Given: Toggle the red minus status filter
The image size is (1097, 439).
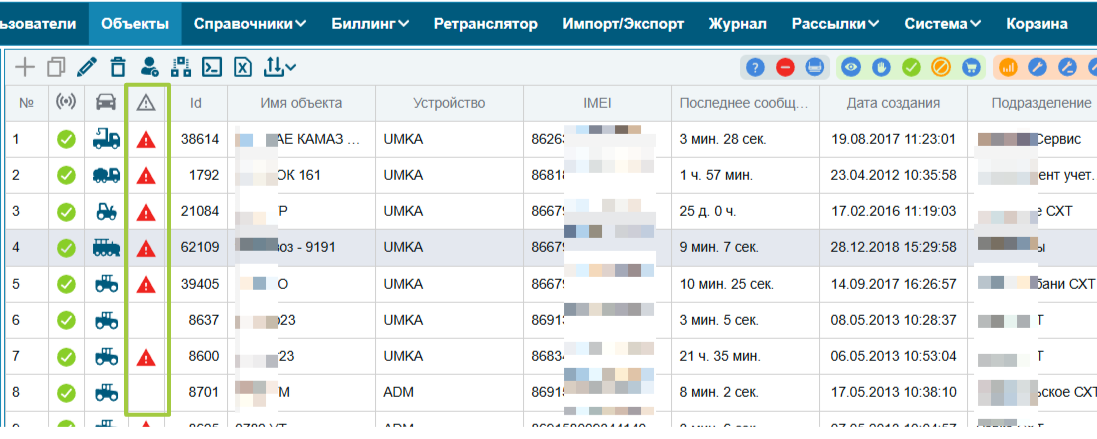Looking at the screenshot, I should point(785,67).
